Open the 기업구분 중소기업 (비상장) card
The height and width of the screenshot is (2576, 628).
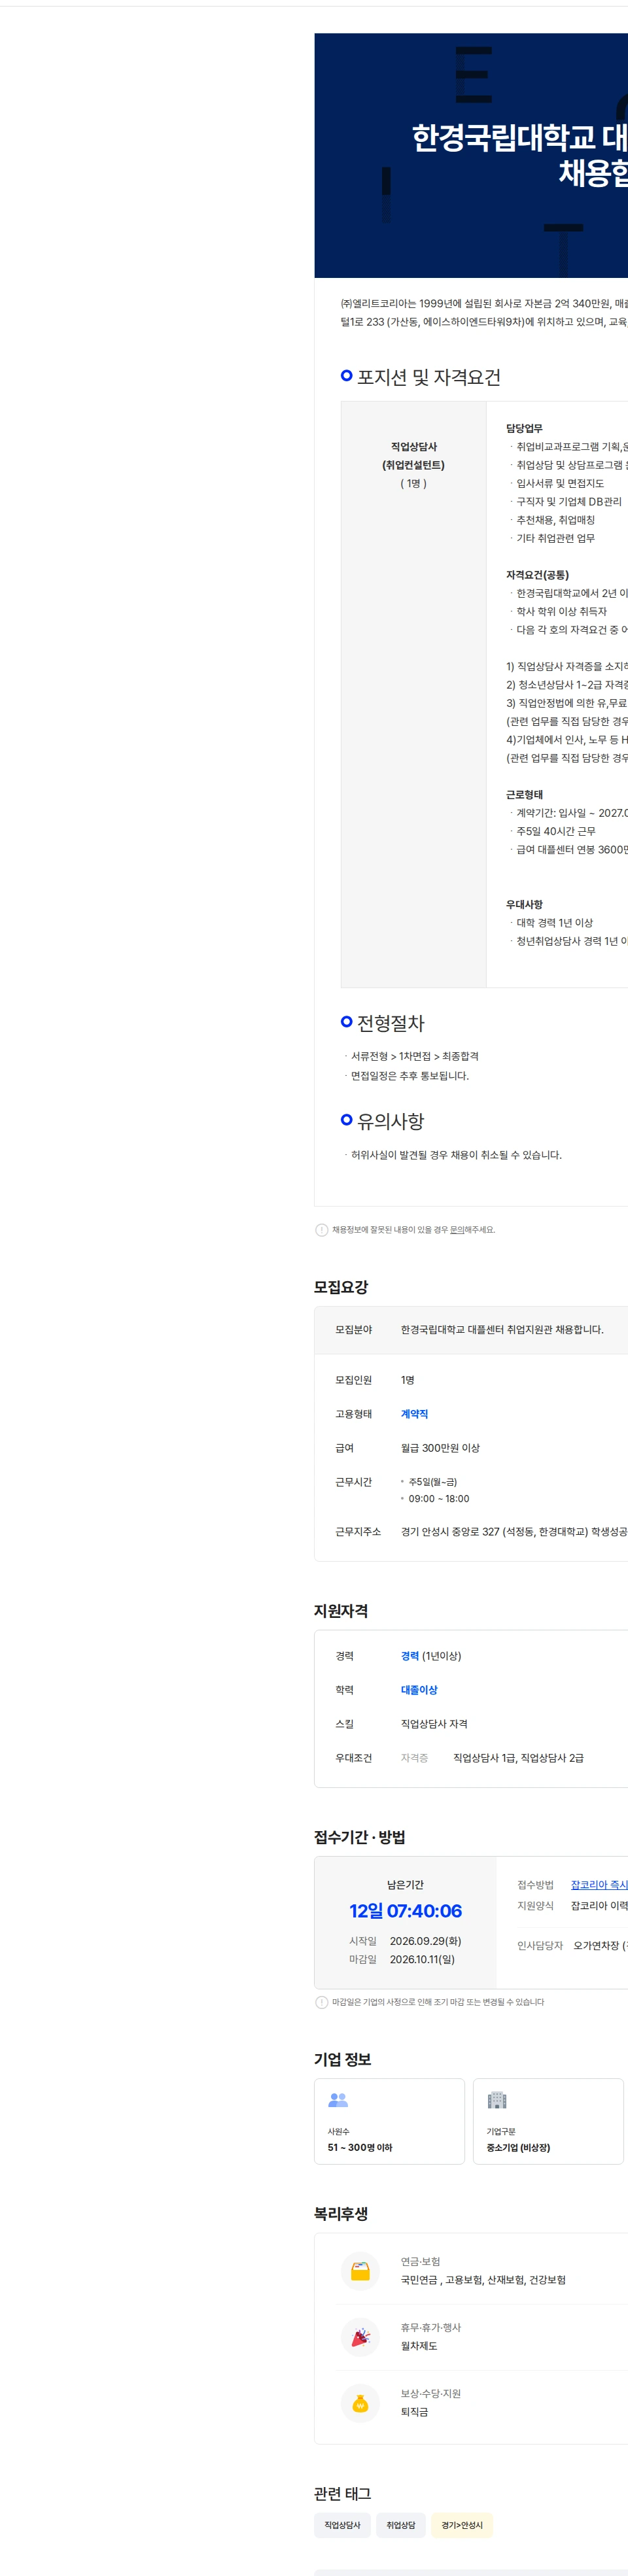pyautogui.click(x=548, y=2121)
